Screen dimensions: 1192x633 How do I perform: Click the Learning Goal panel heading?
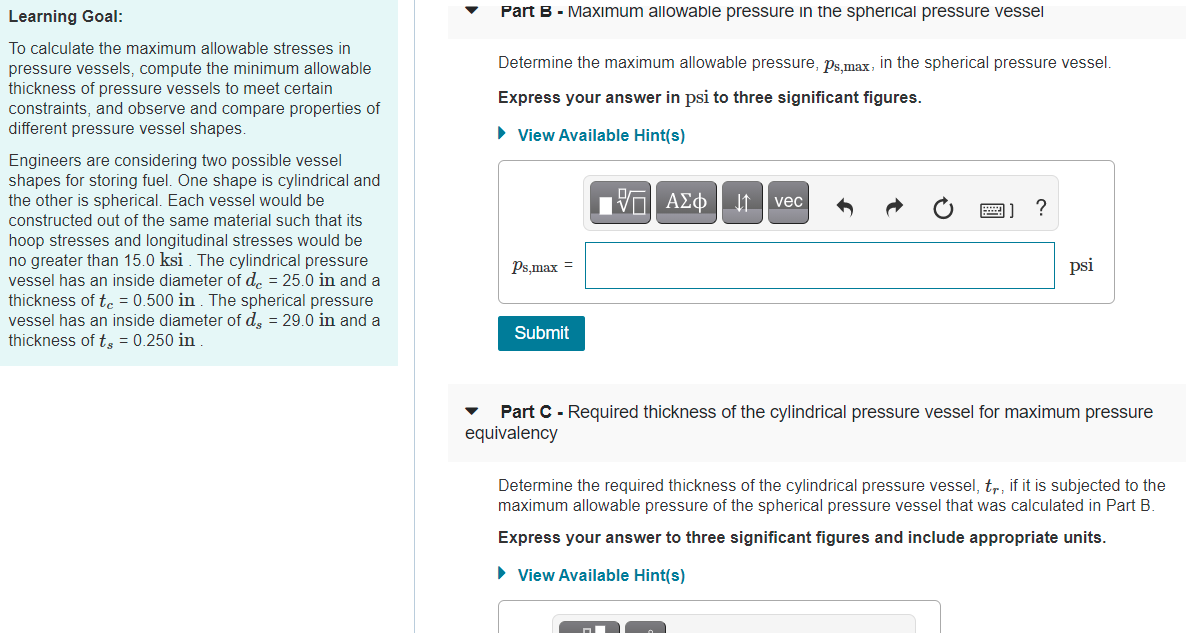(63, 17)
